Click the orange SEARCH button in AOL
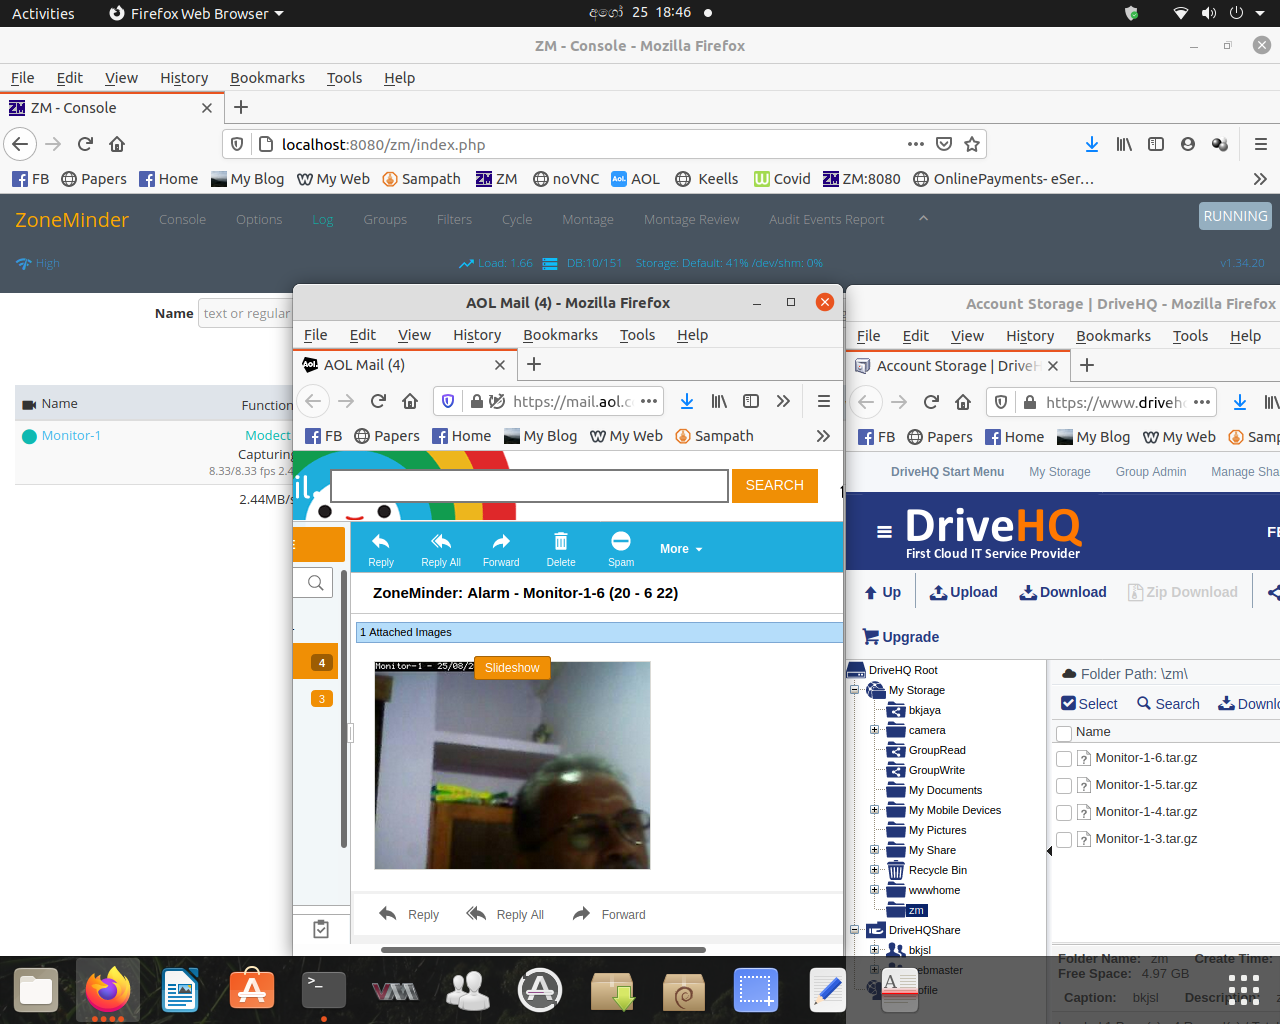The height and width of the screenshot is (1024, 1280). 775,485
